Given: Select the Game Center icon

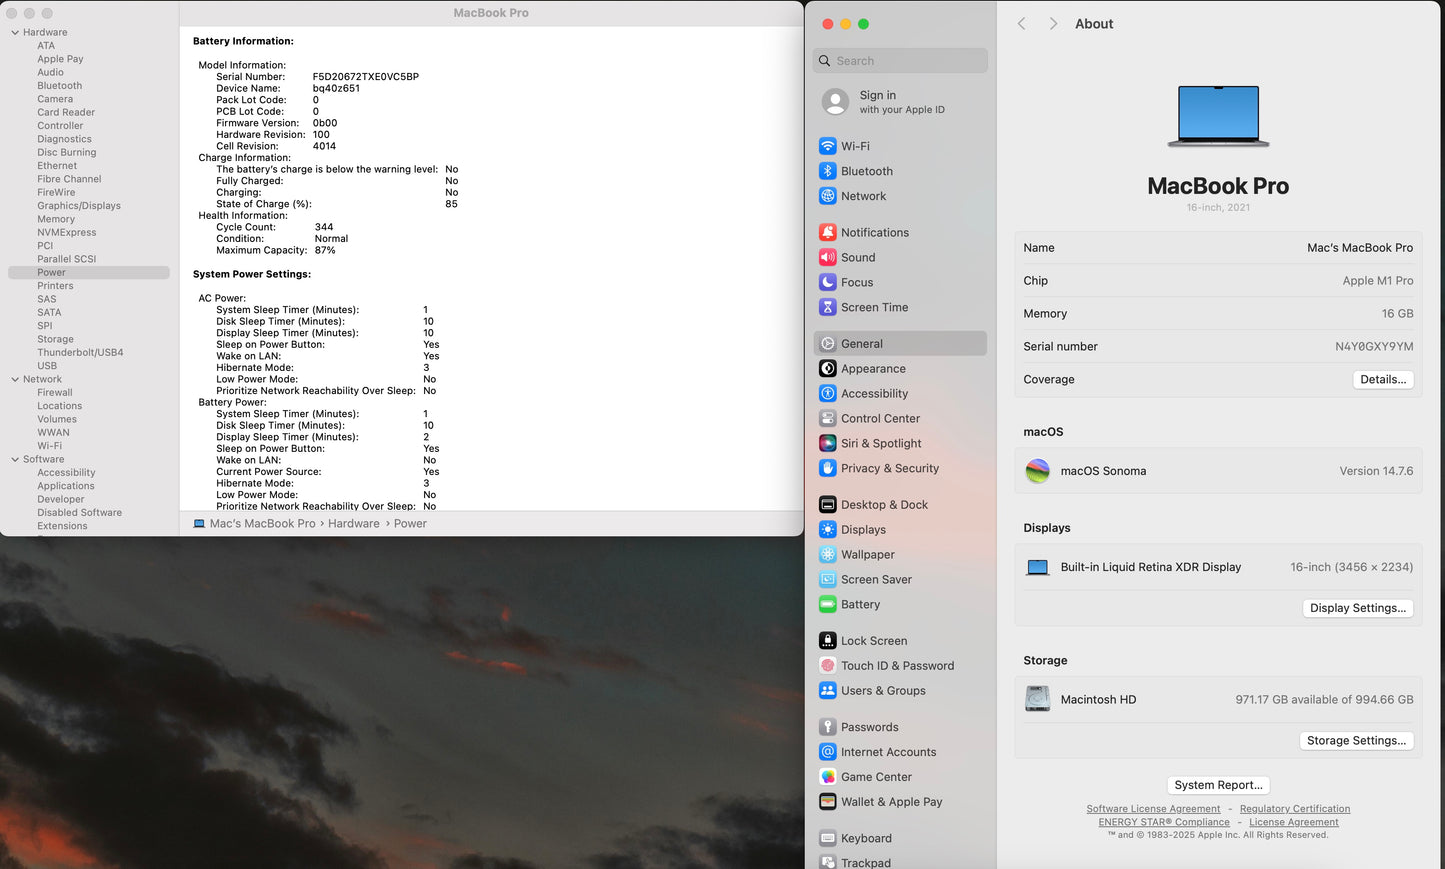Looking at the screenshot, I should [x=827, y=777].
